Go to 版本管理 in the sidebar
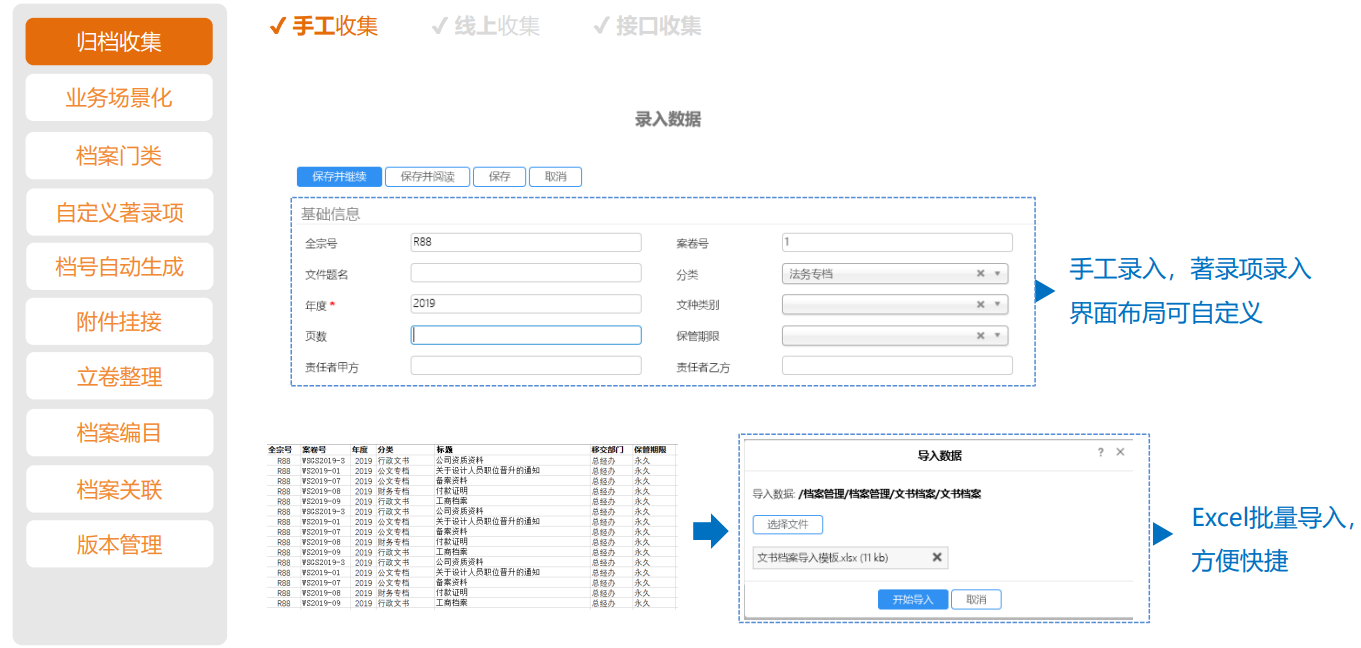1361x648 pixels. tap(119, 545)
